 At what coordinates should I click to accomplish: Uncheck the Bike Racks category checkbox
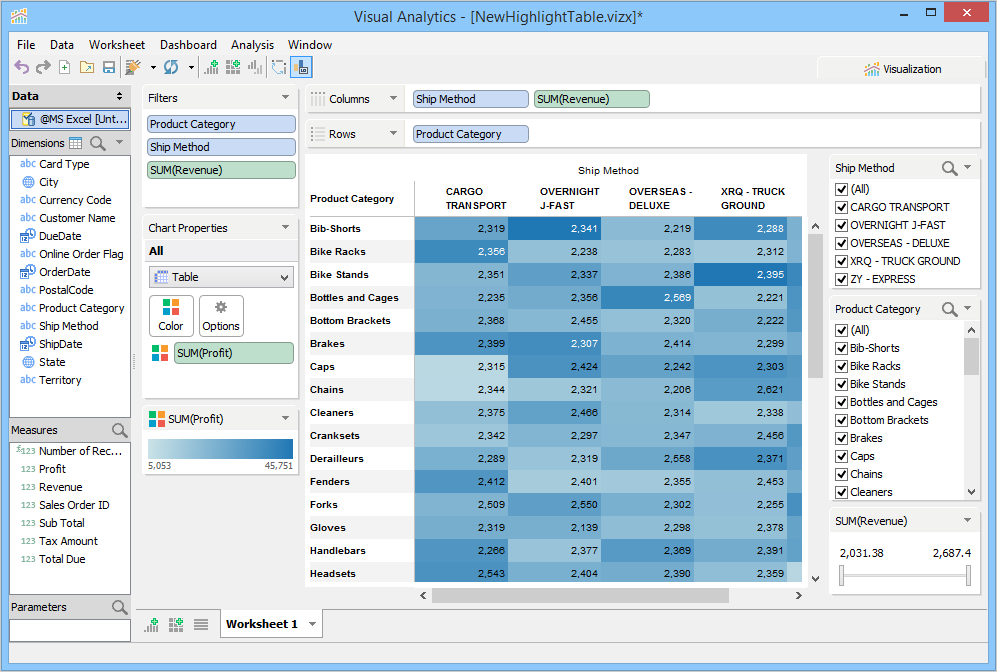point(841,366)
